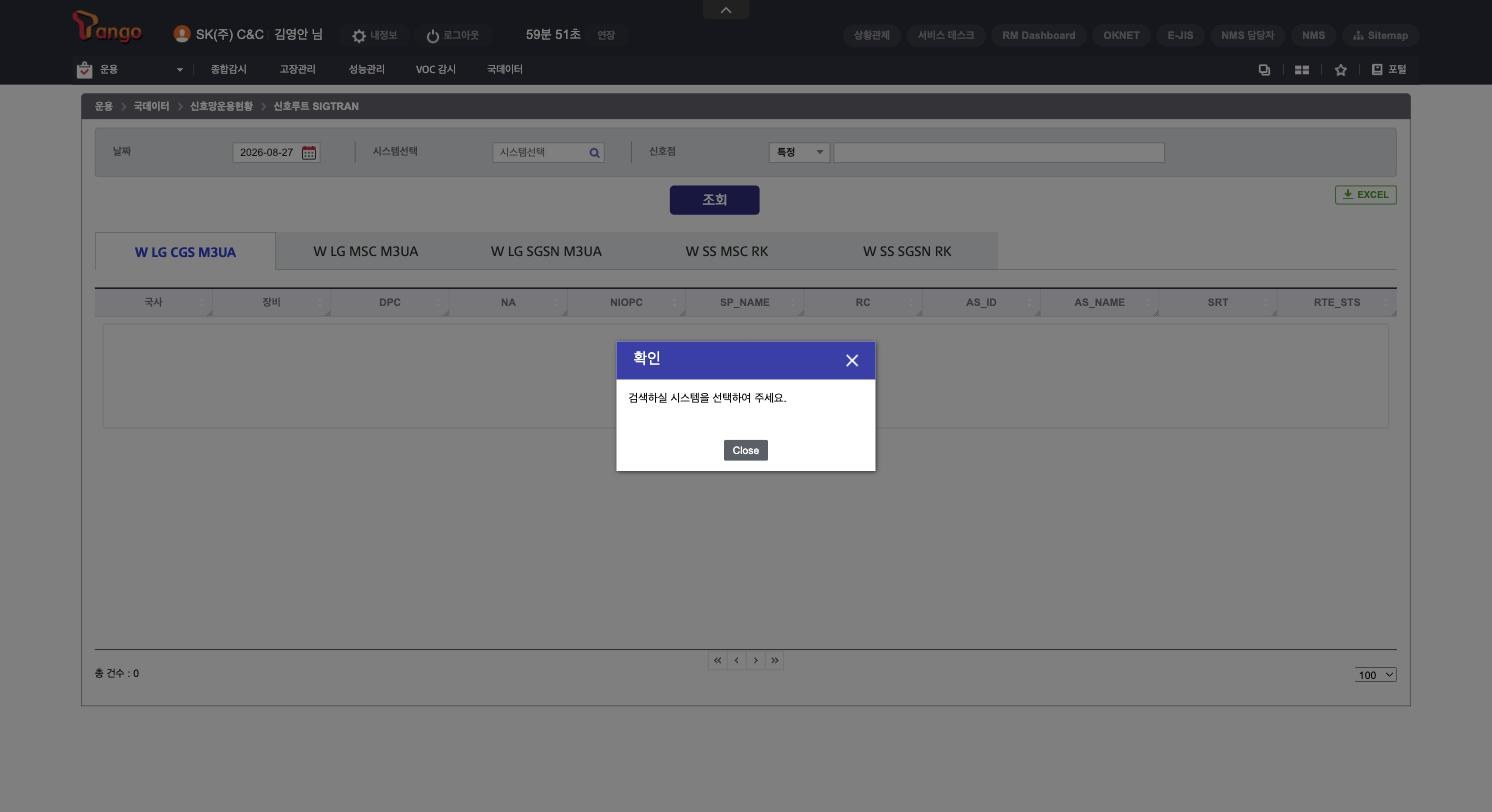Open 서비스 데스크 link
Viewport: 1492px width, 812px height.
click(946, 35)
